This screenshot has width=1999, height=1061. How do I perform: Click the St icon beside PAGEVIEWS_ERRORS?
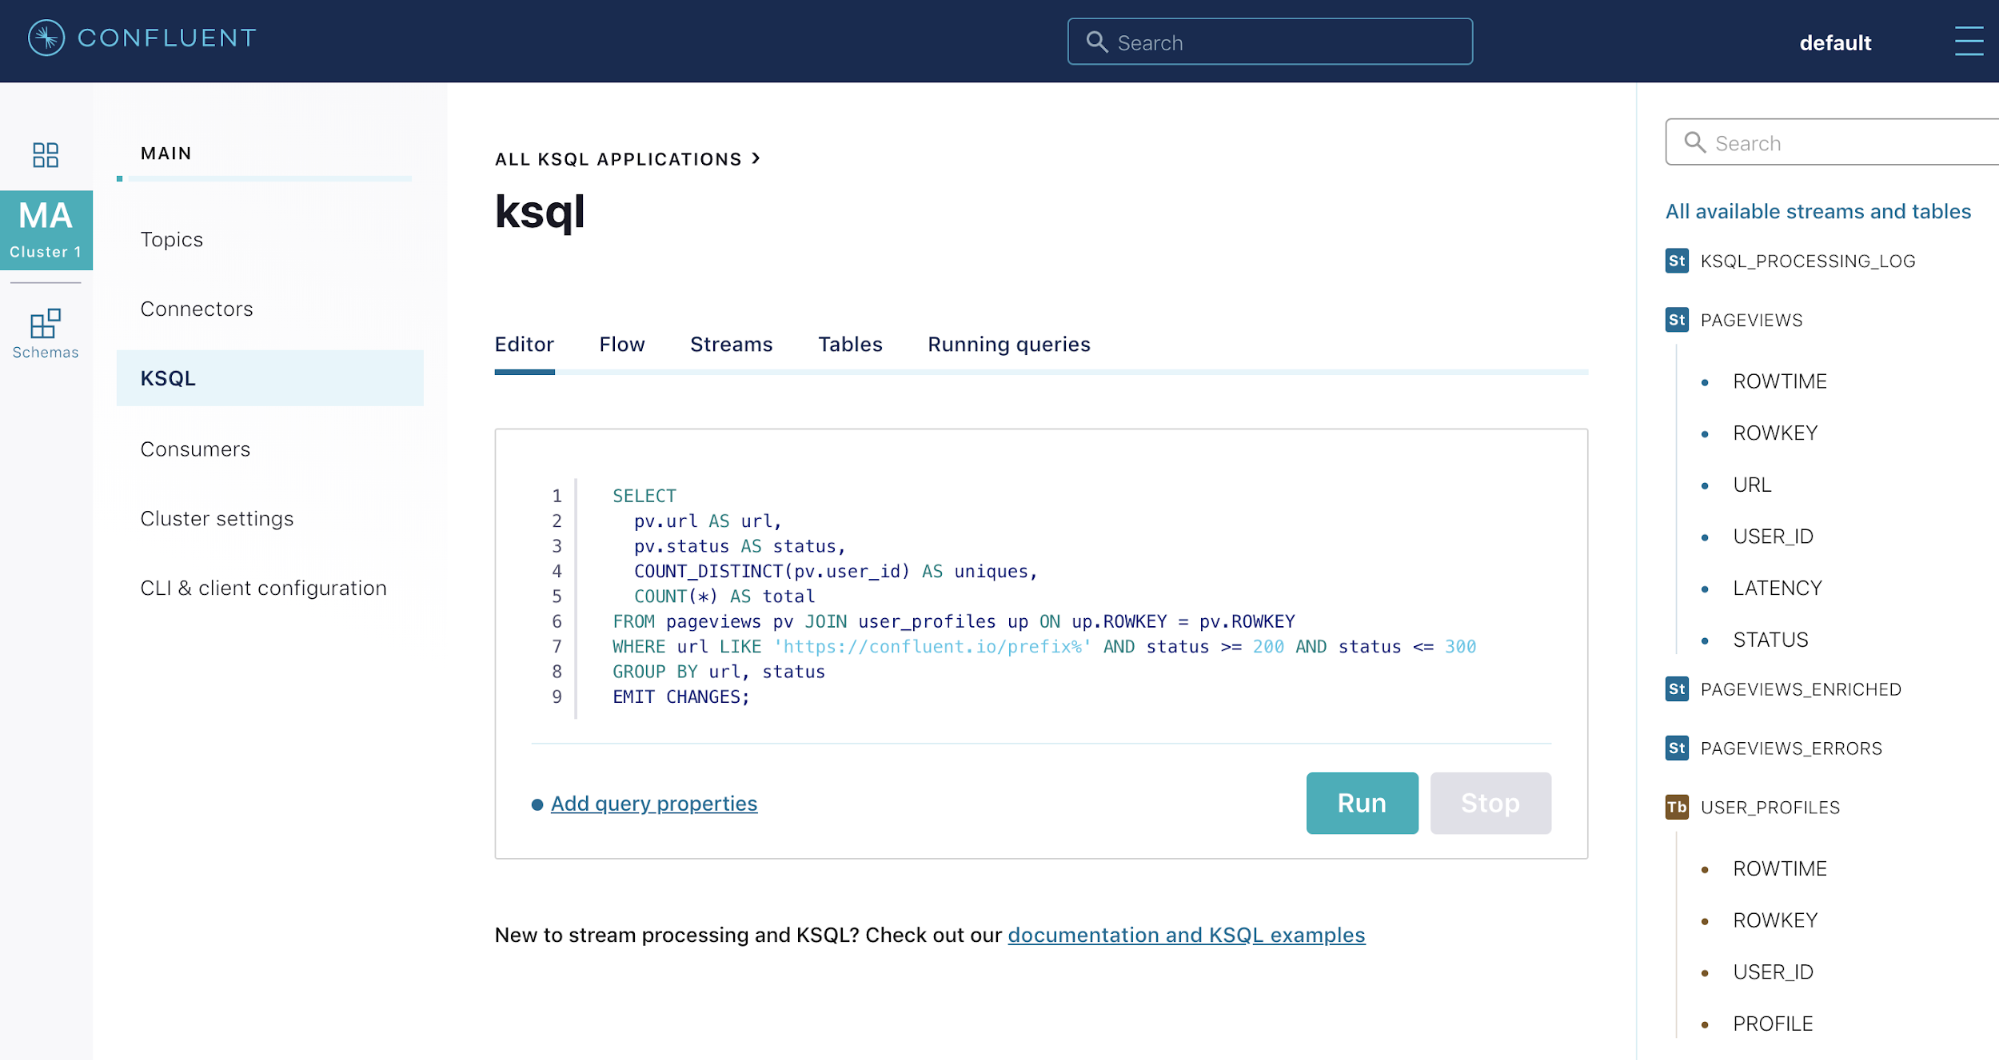click(x=1677, y=748)
